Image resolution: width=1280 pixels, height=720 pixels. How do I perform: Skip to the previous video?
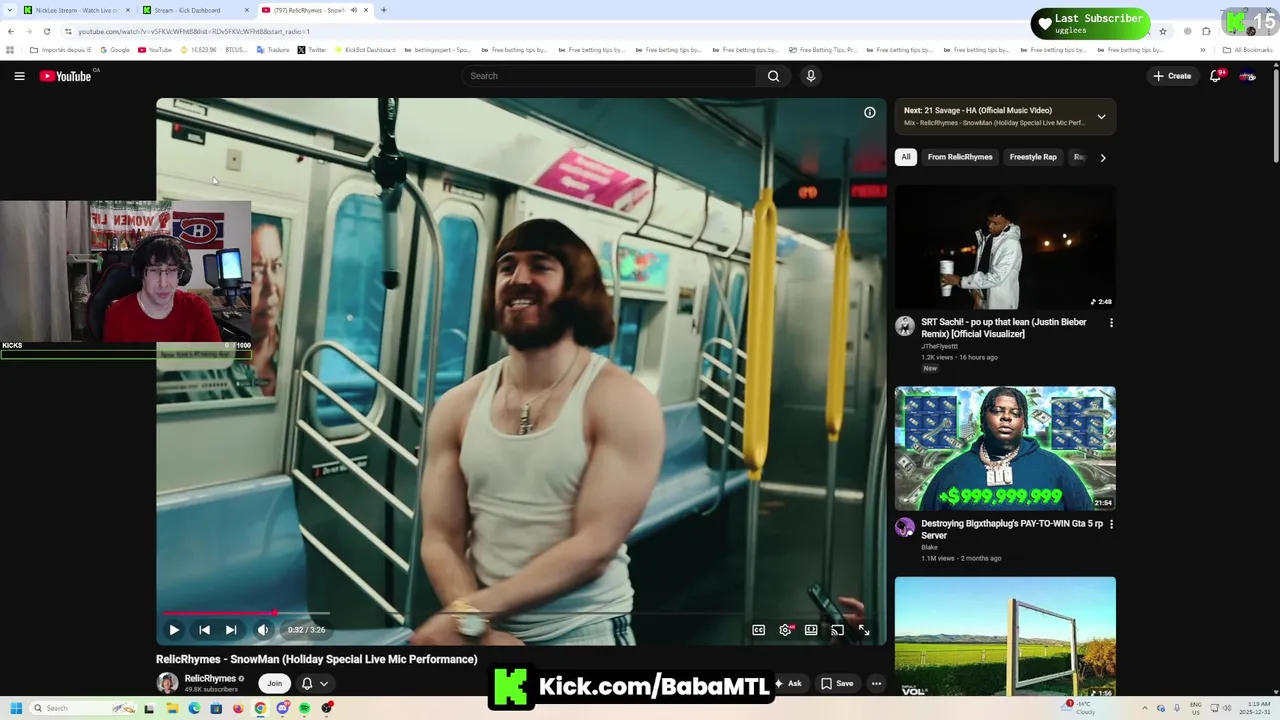[204, 630]
